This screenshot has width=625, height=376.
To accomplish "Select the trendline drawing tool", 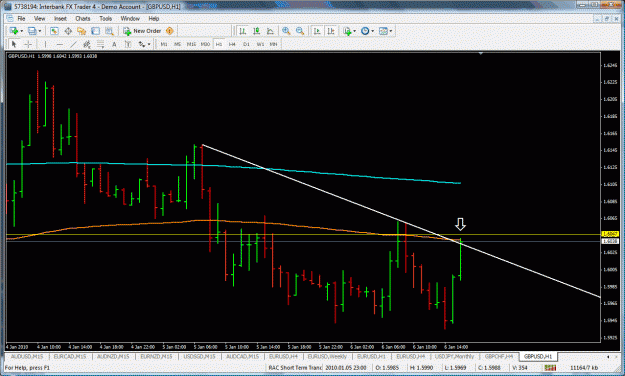I will coord(73,44).
